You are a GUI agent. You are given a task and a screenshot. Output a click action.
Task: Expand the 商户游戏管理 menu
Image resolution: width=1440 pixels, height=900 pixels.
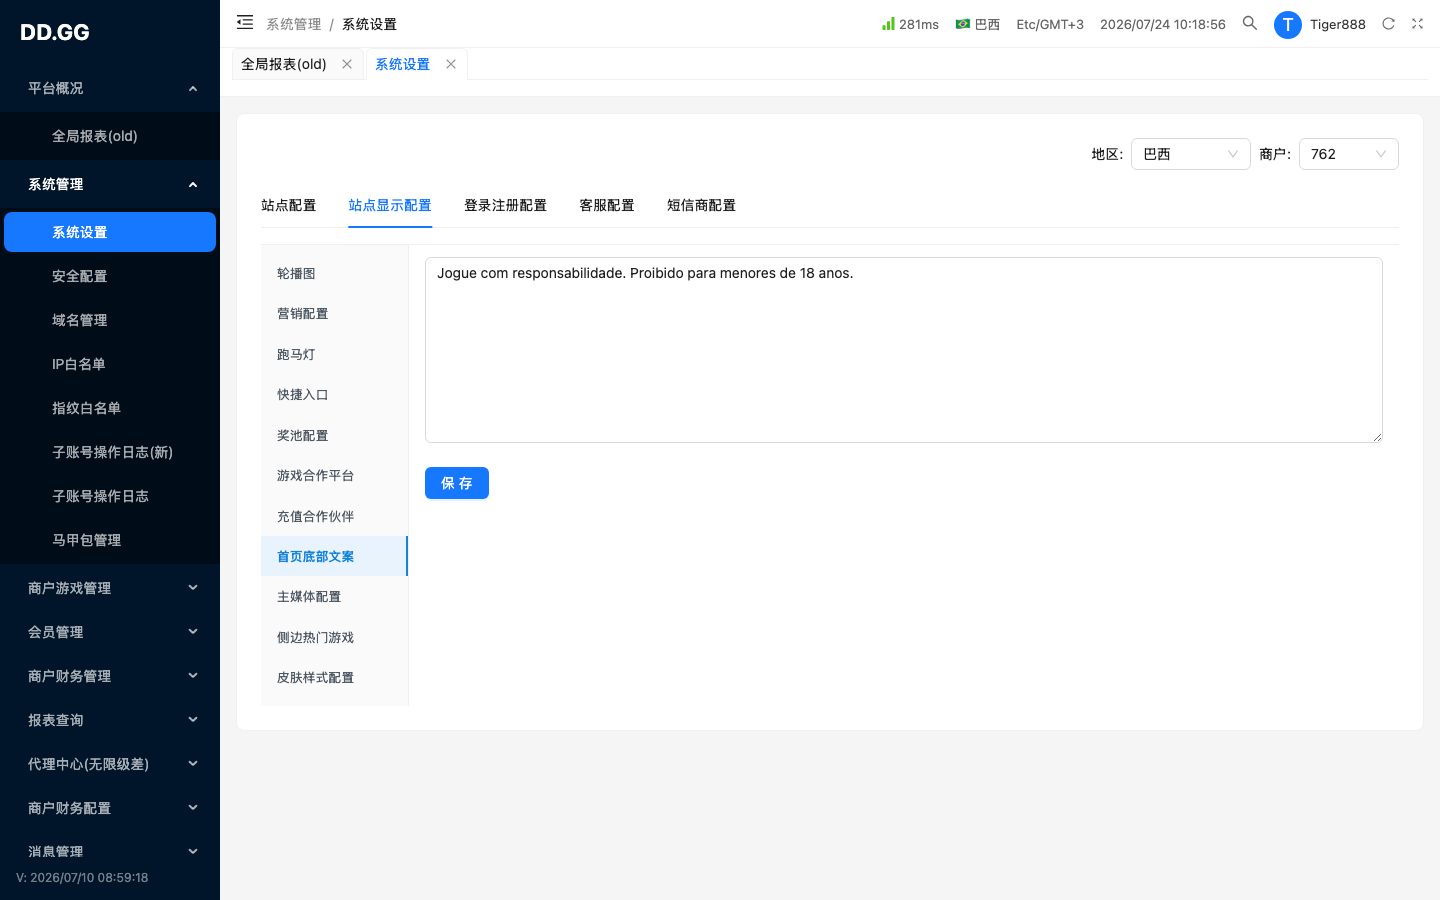click(110, 588)
